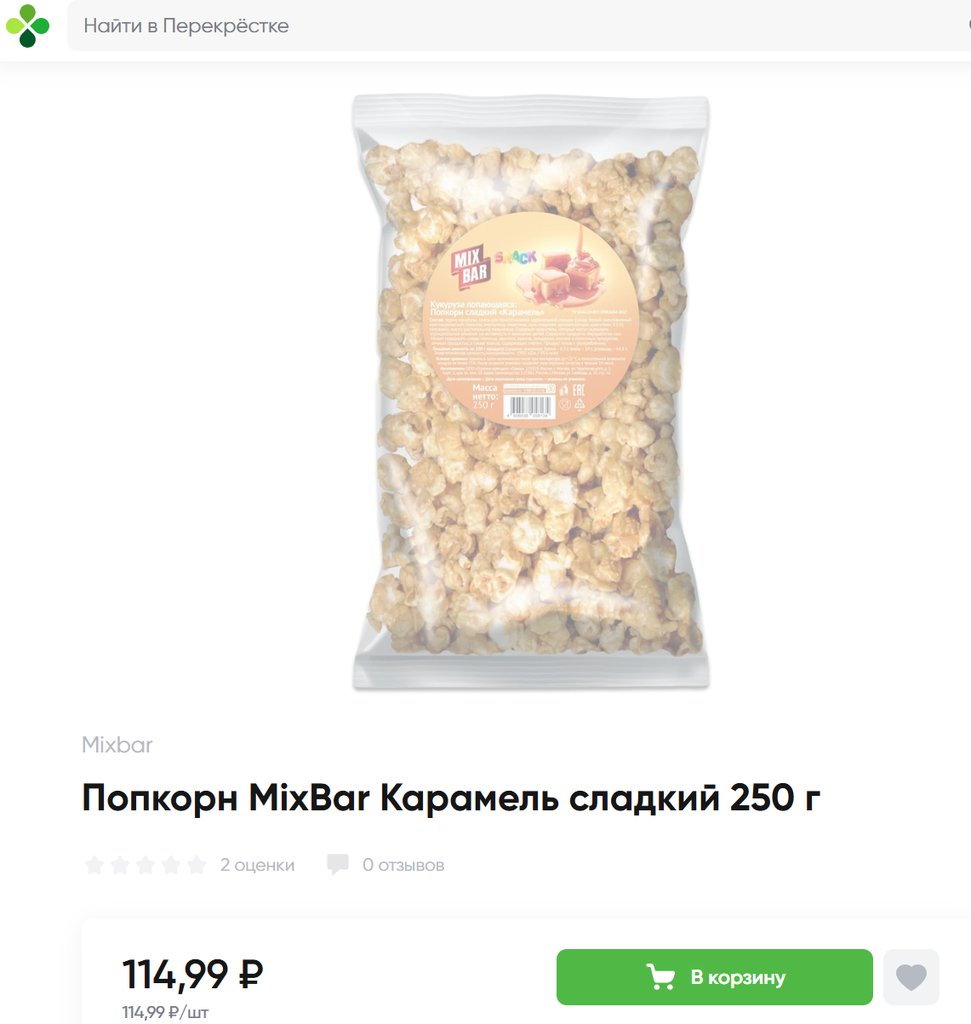Click the '114,99 ₽/шт' unit price text
Viewport: 971px width, 1024px height.
(x=165, y=1012)
